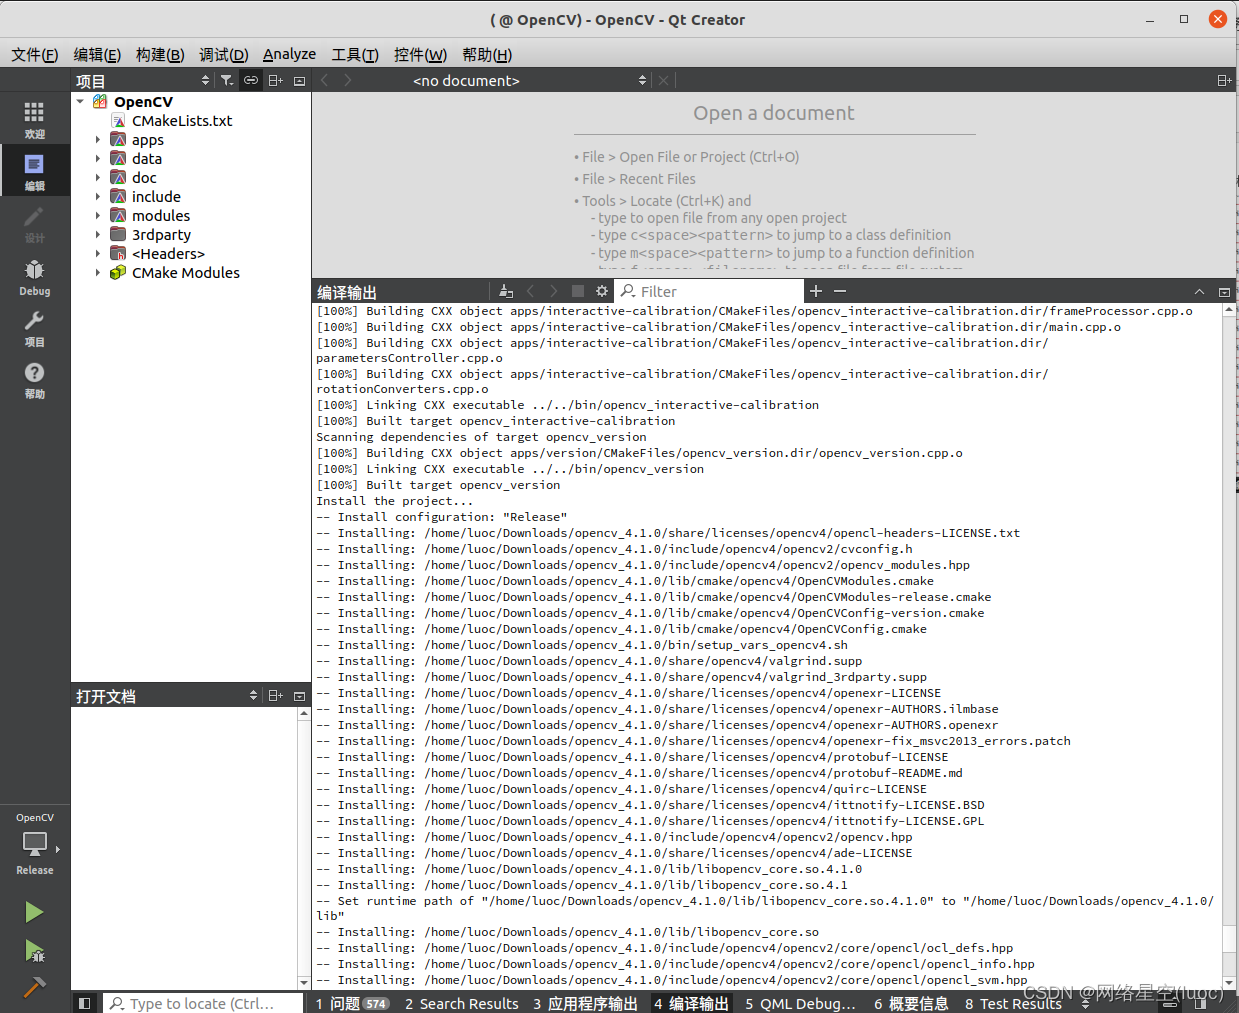Open the 工具(T) menu

(355, 54)
